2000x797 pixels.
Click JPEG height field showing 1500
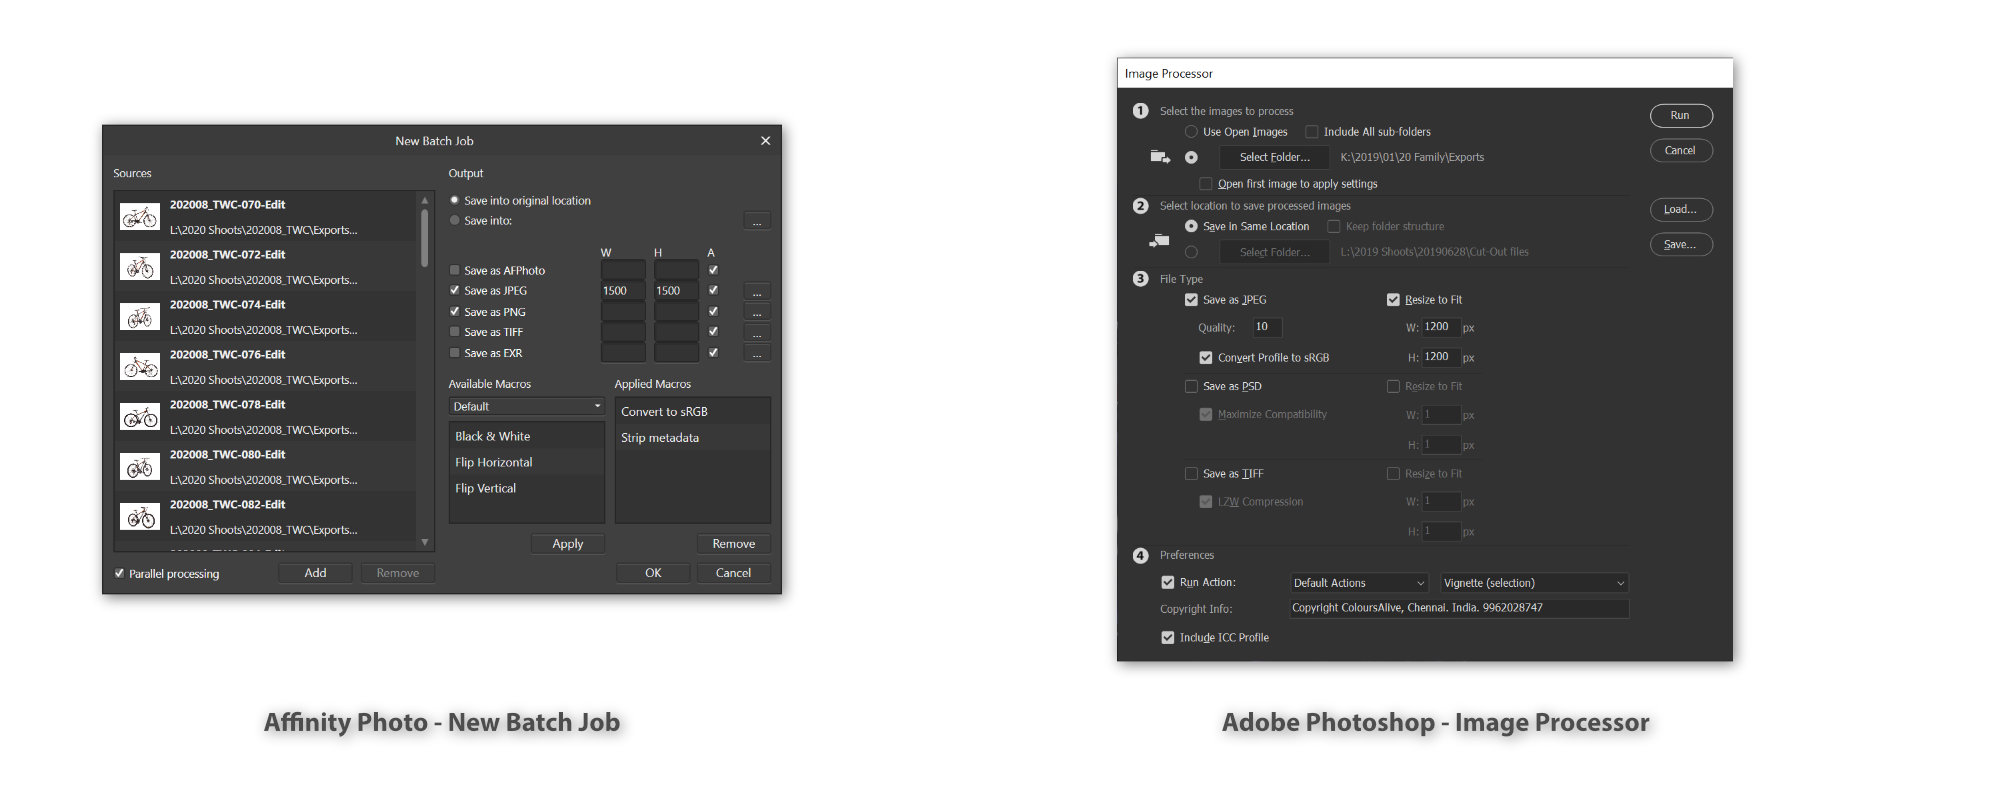click(x=676, y=291)
